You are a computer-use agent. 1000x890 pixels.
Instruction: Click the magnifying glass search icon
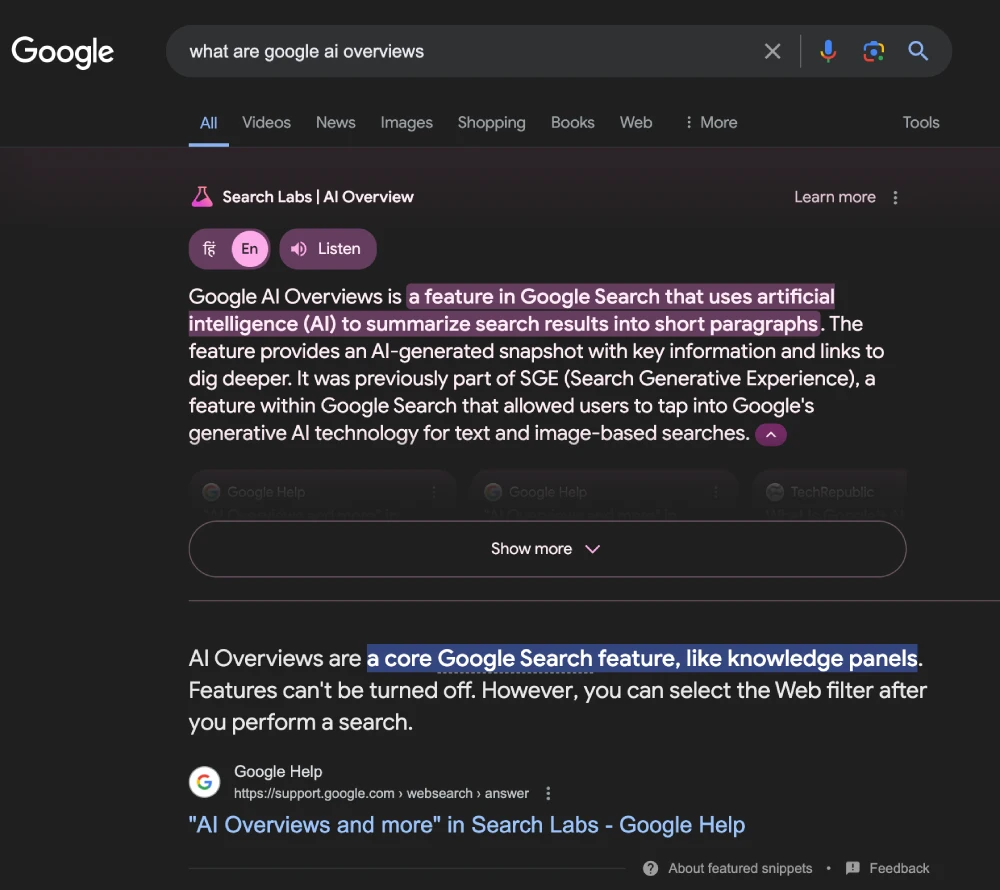point(918,51)
